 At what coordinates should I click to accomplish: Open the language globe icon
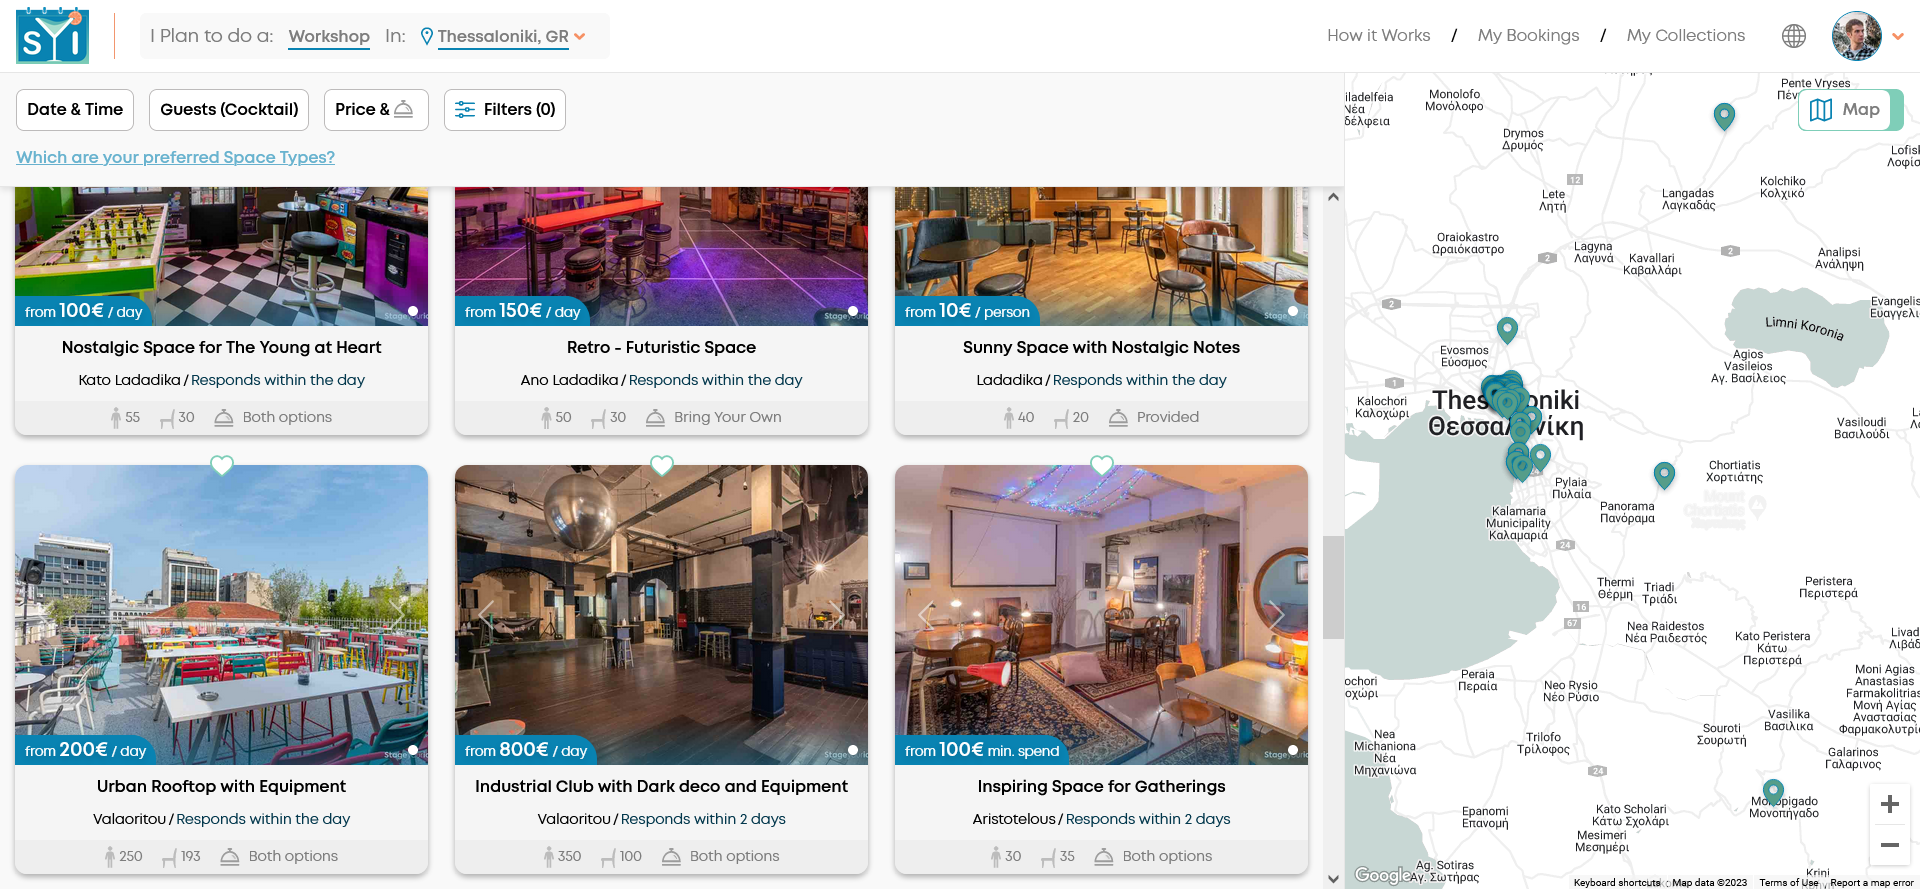click(x=1793, y=36)
